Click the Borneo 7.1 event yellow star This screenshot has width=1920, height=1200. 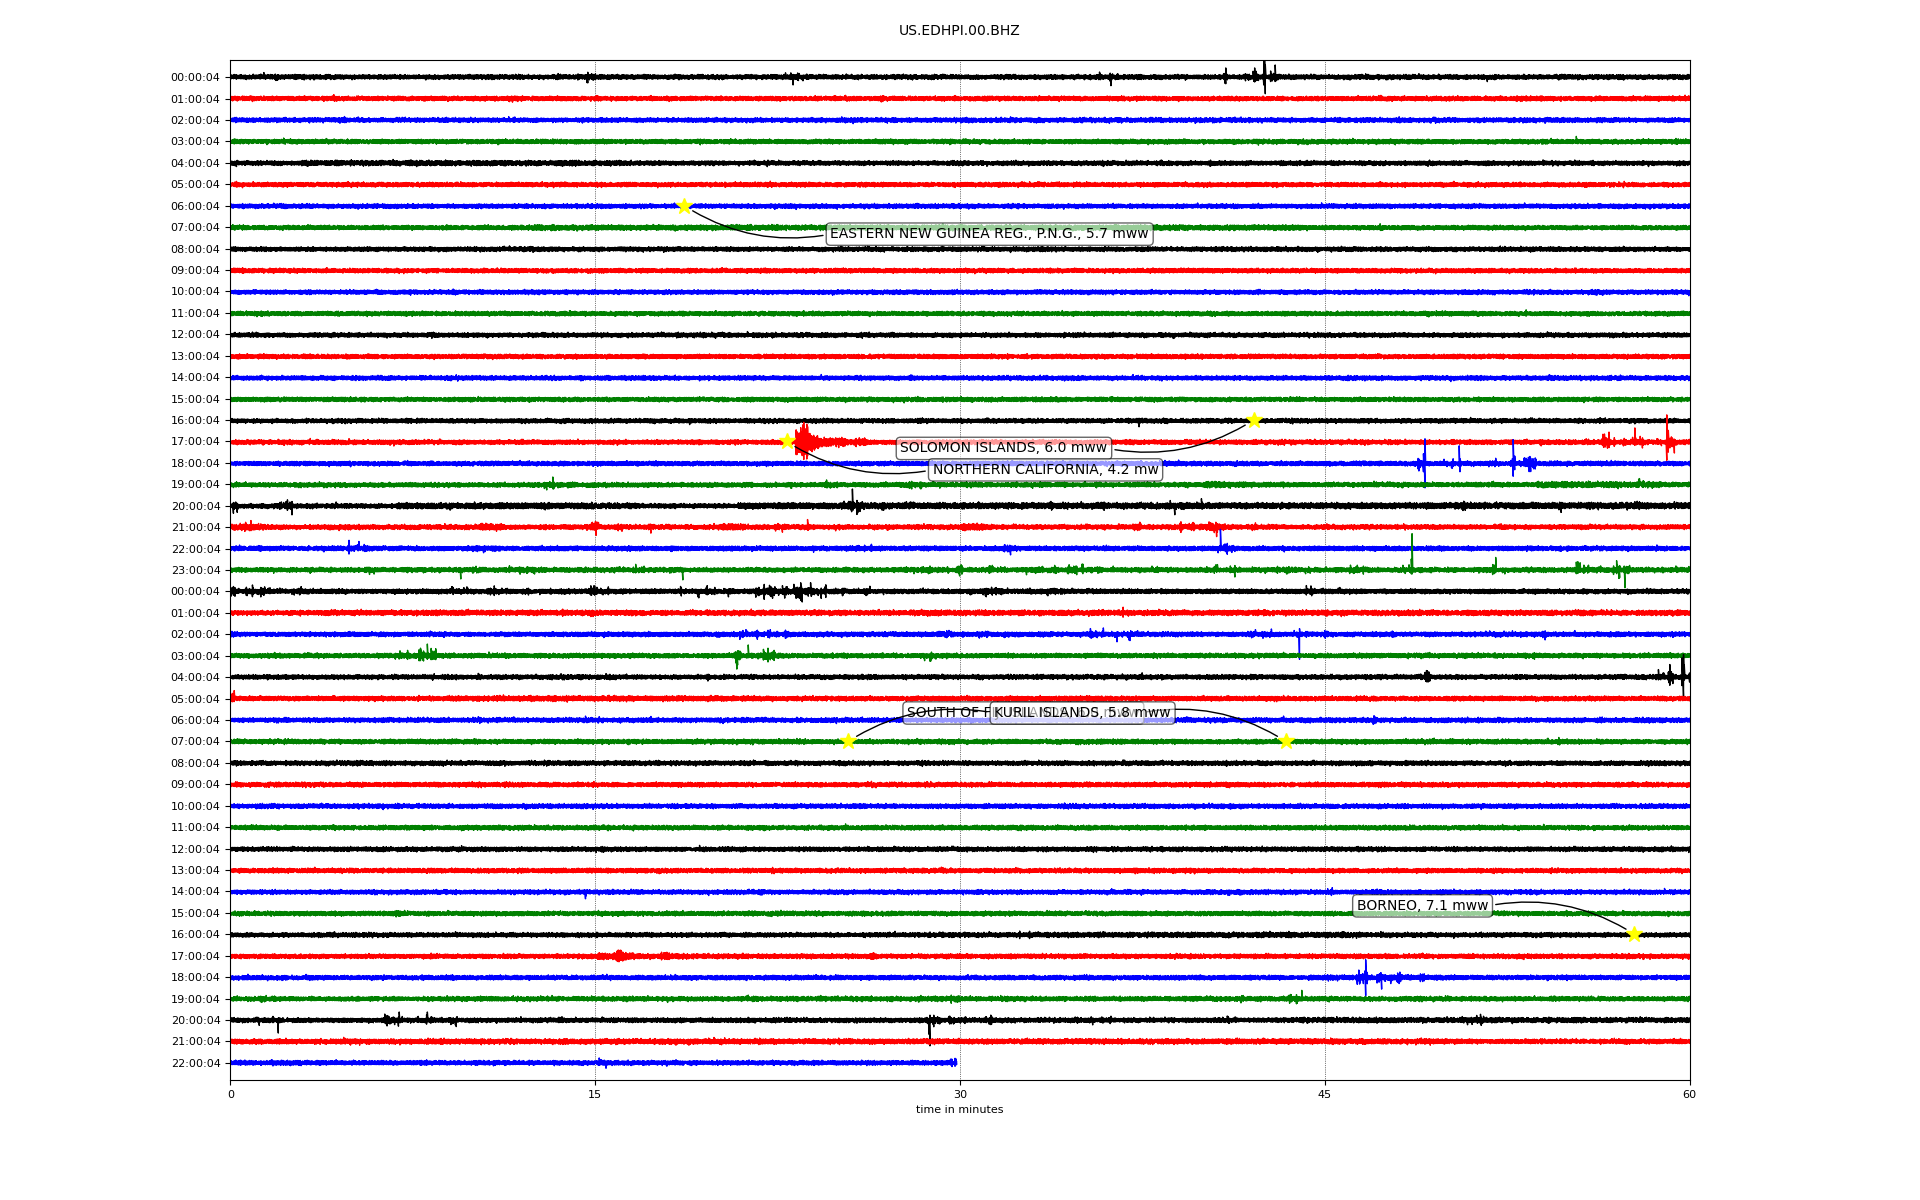pyautogui.click(x=1634, y=934)
